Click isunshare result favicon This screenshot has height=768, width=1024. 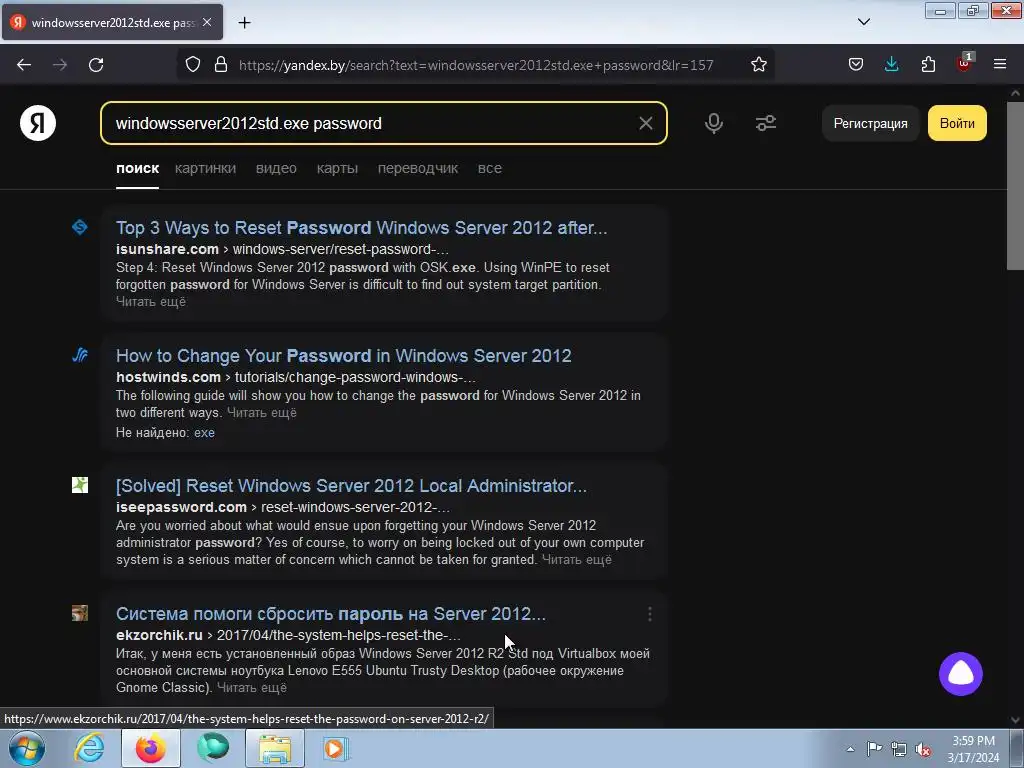pos(80,227)
